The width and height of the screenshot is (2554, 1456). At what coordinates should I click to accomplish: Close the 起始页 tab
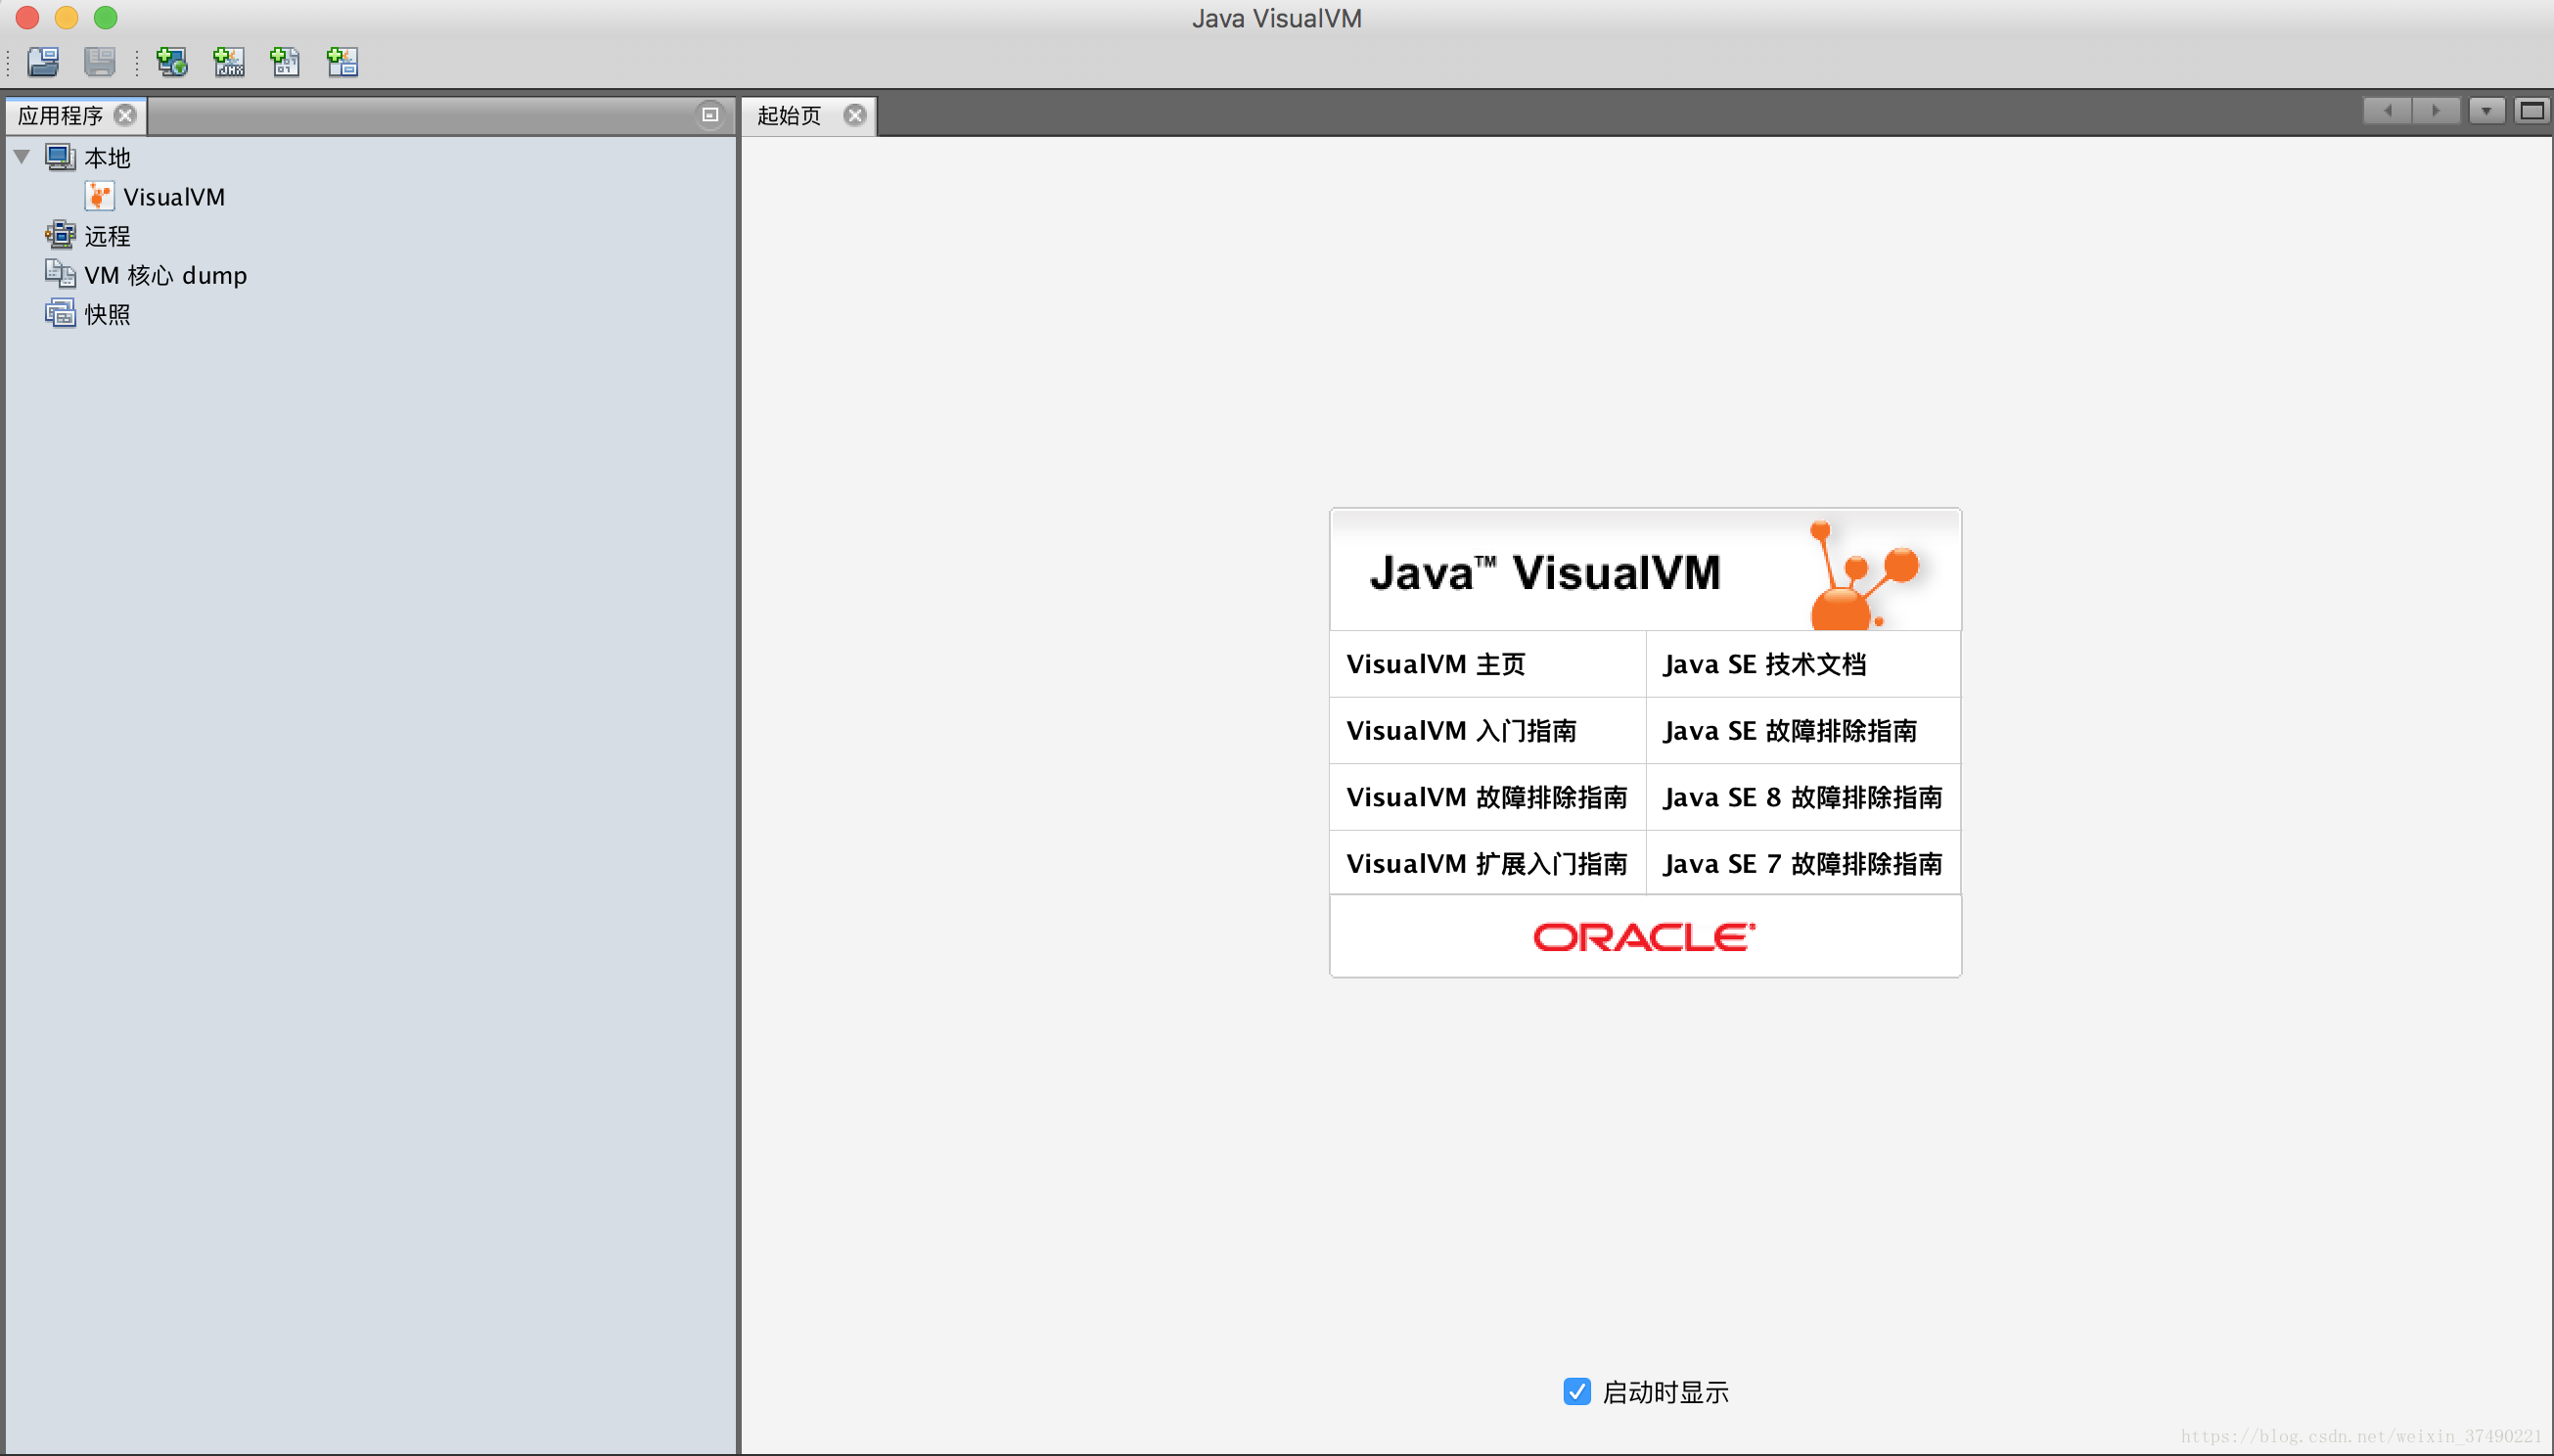click(855, 115)
